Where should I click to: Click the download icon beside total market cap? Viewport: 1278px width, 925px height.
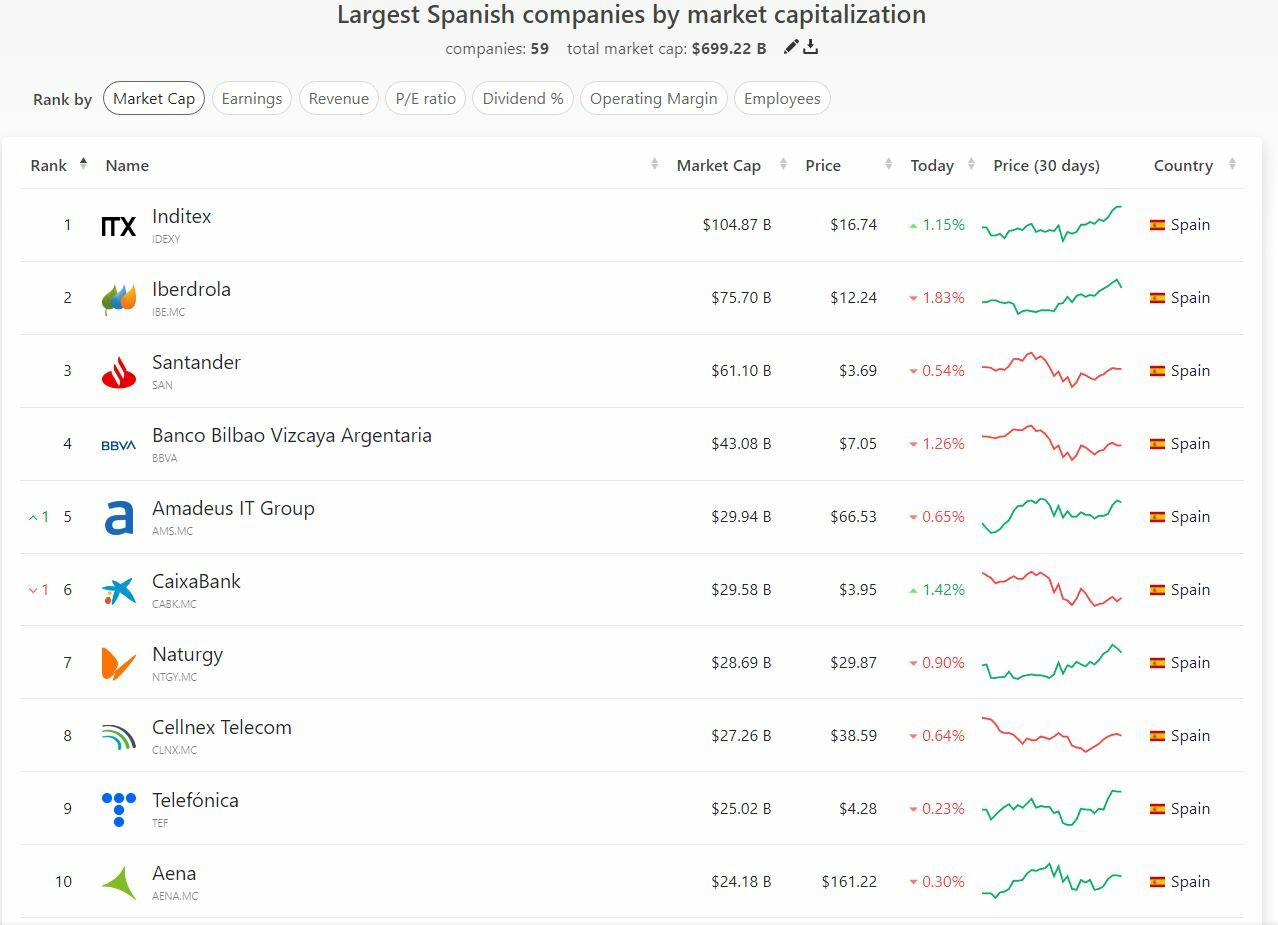(x=811, y=47)
